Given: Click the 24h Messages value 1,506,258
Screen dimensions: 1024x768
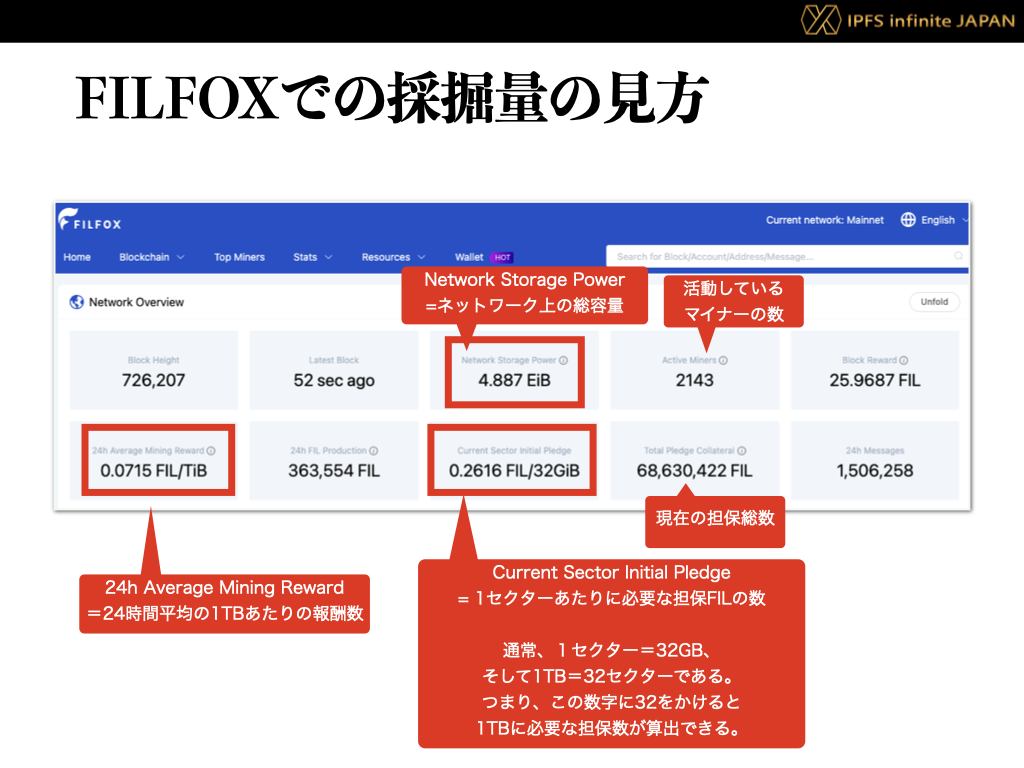Looking at the screenshot, I should point(874,471).
